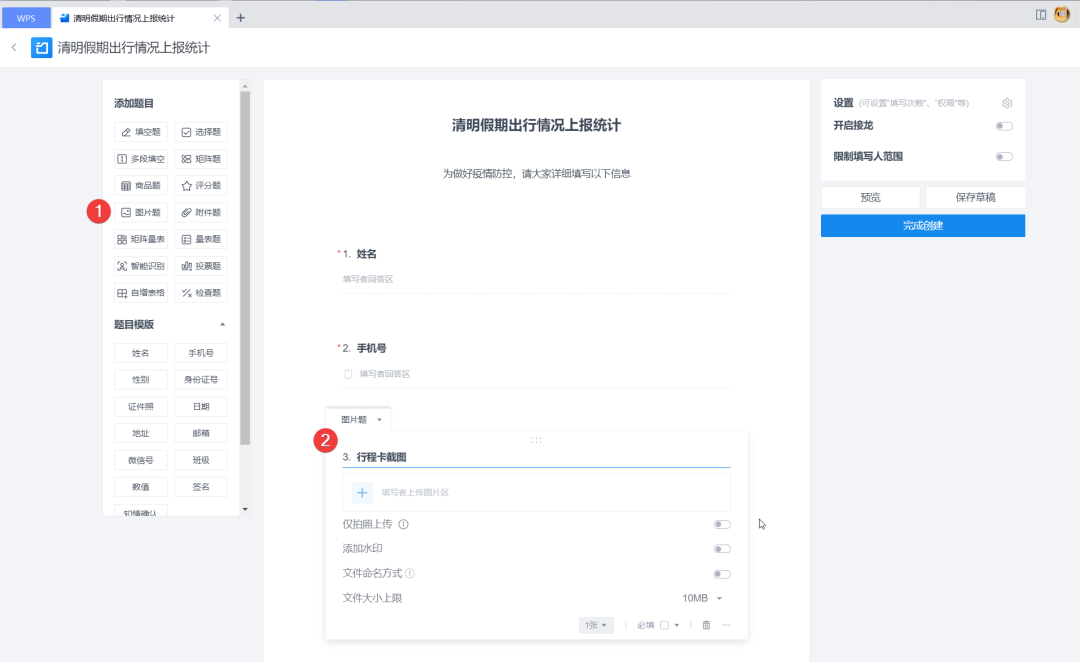Select the 填空题 question type icon
The height and width of the screenshot is (662, 1080).
tap(141, 131)
